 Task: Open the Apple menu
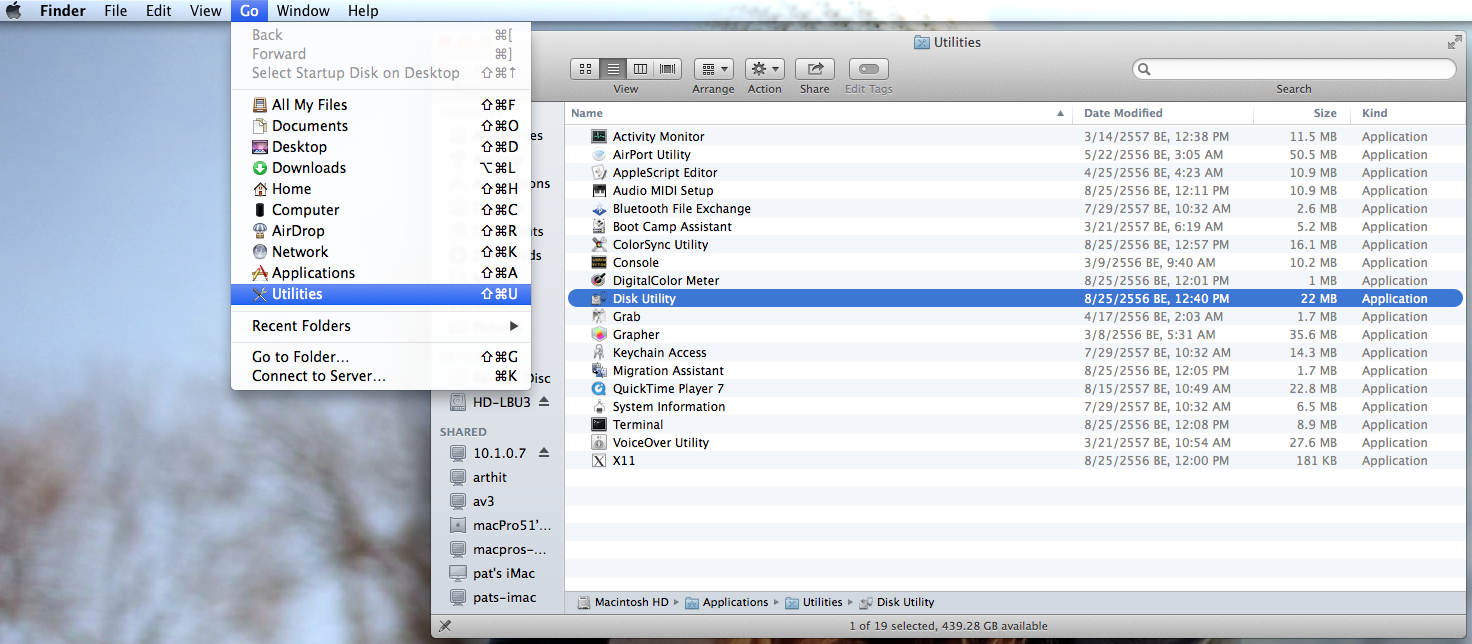point(15,11)
